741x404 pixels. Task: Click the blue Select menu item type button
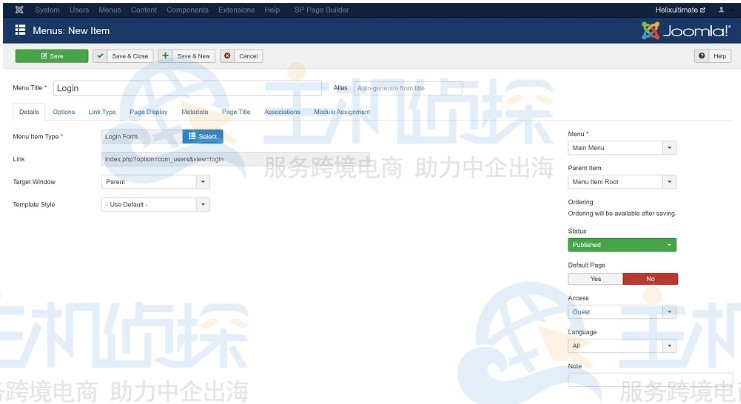[x=203, y=137]
